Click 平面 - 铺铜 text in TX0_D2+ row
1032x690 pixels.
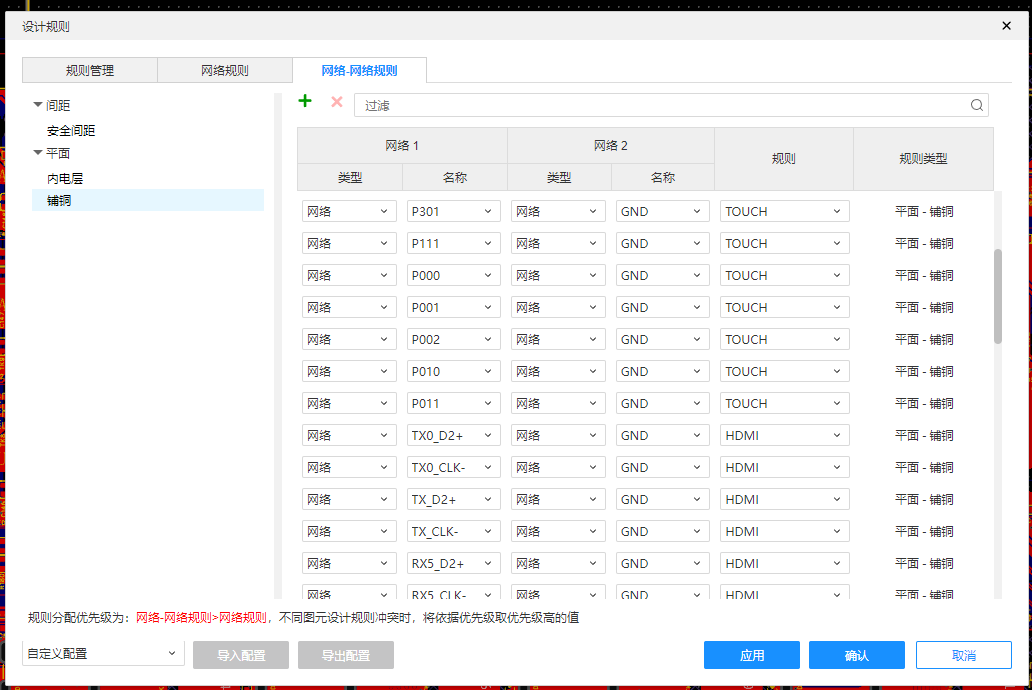point(924,435)
